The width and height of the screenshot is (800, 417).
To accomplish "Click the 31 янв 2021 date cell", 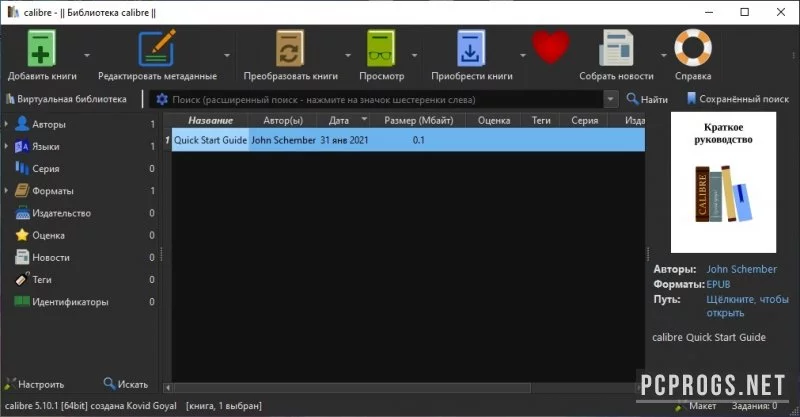I will tap(344, 140).
